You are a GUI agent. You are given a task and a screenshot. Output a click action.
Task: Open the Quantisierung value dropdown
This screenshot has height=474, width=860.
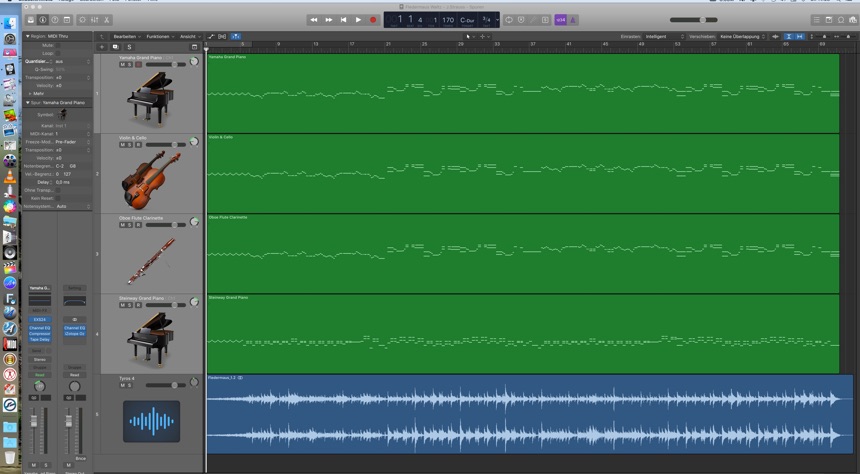[x=72, y=61]
